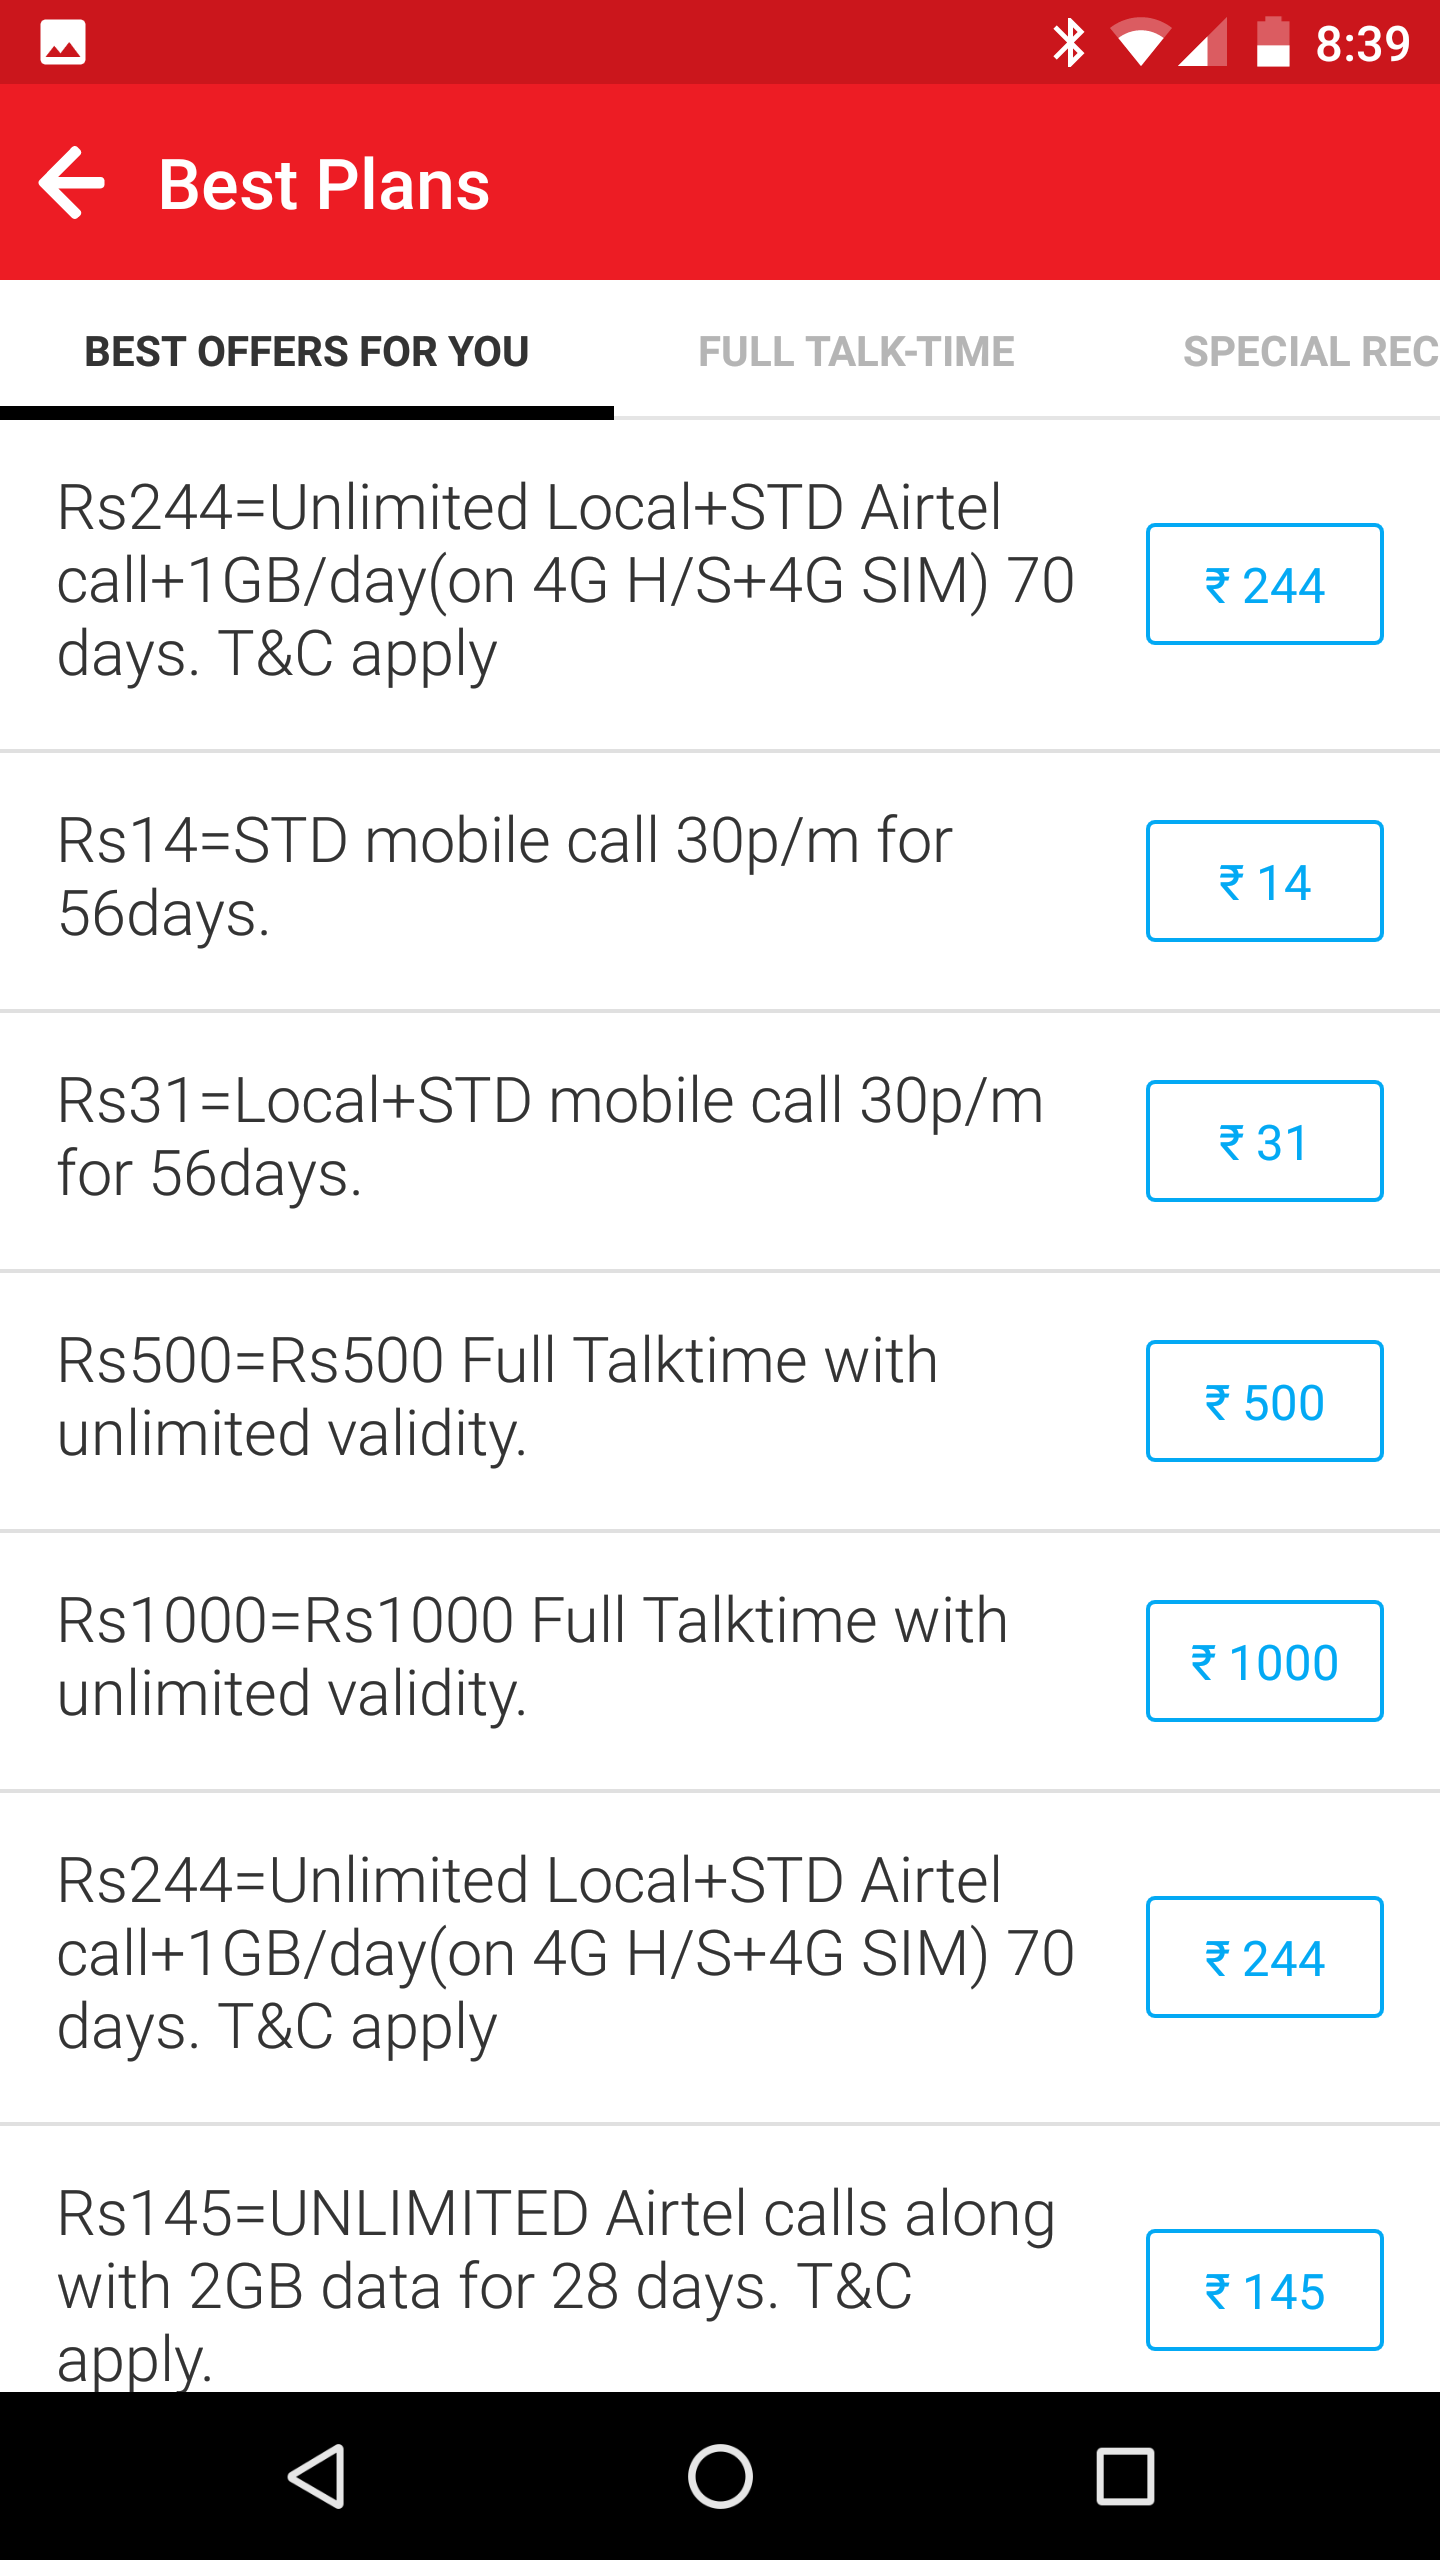The width and height of the screenshot is (1440, 2560).
Task: Select the first ₹ 244 recharge button
Action: 1264,584
